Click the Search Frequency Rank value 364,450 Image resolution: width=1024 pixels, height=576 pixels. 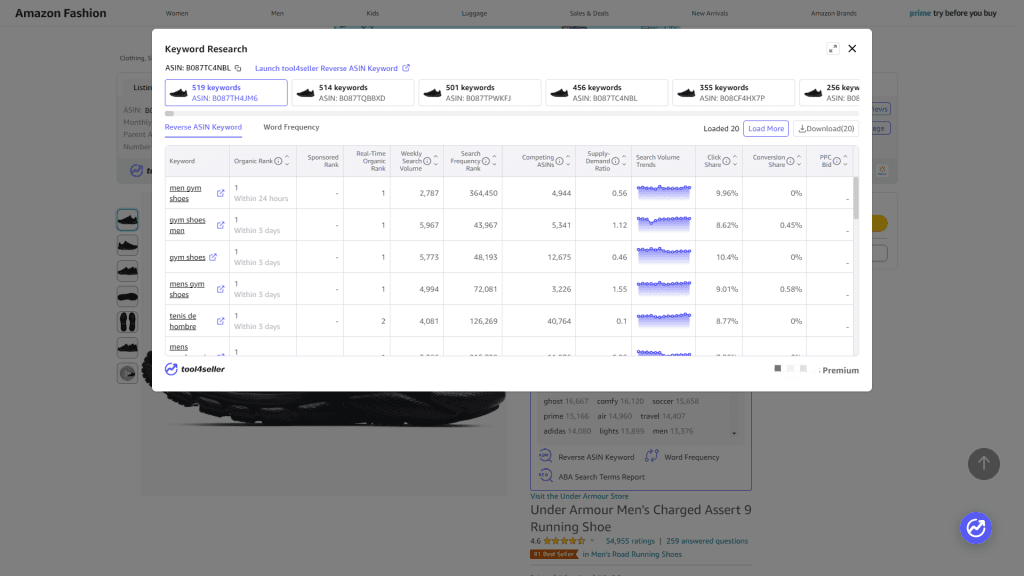[x=483, y=193]
